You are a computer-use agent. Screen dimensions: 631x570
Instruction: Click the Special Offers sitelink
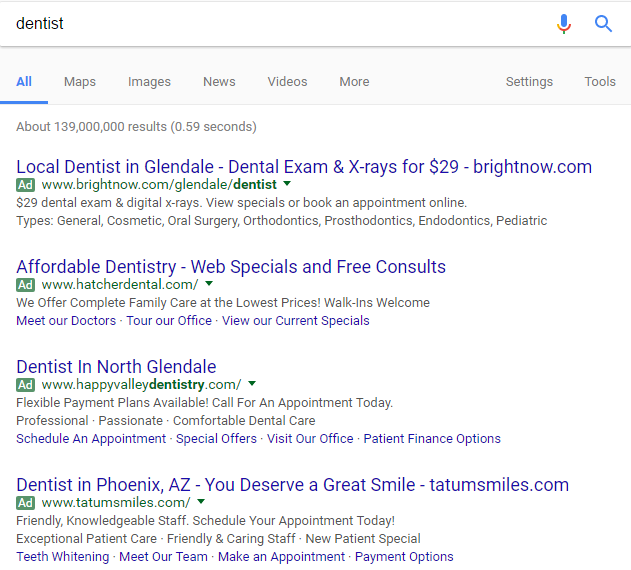tap(216, 439)
